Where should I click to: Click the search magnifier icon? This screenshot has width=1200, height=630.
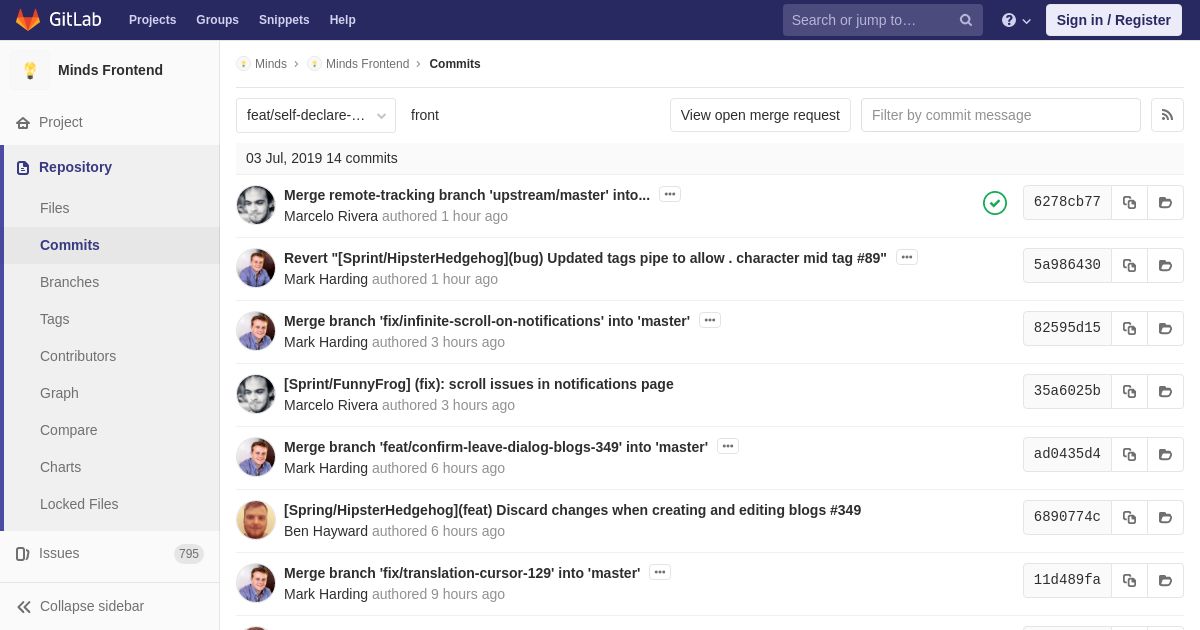tap(966, 20)
